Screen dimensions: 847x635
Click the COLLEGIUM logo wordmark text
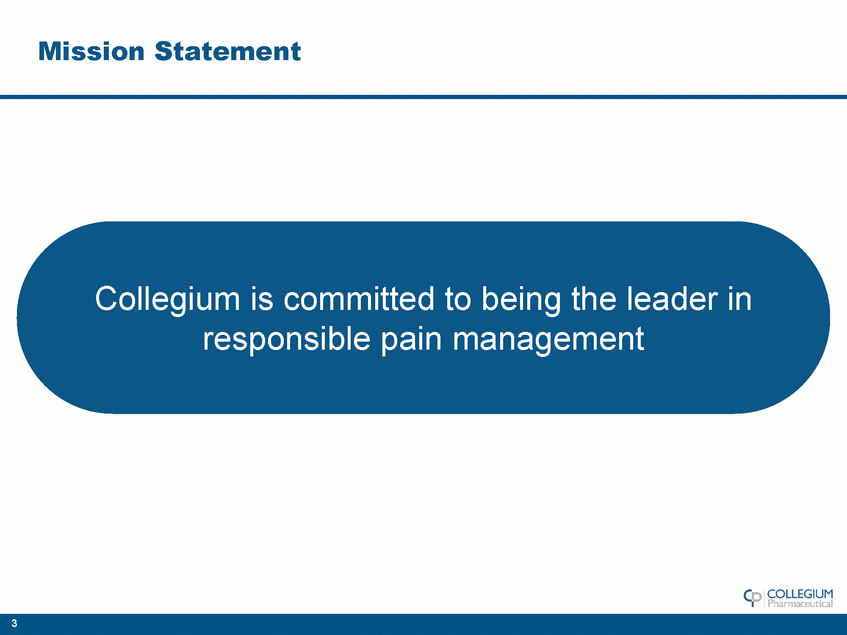tap(799, 593)
